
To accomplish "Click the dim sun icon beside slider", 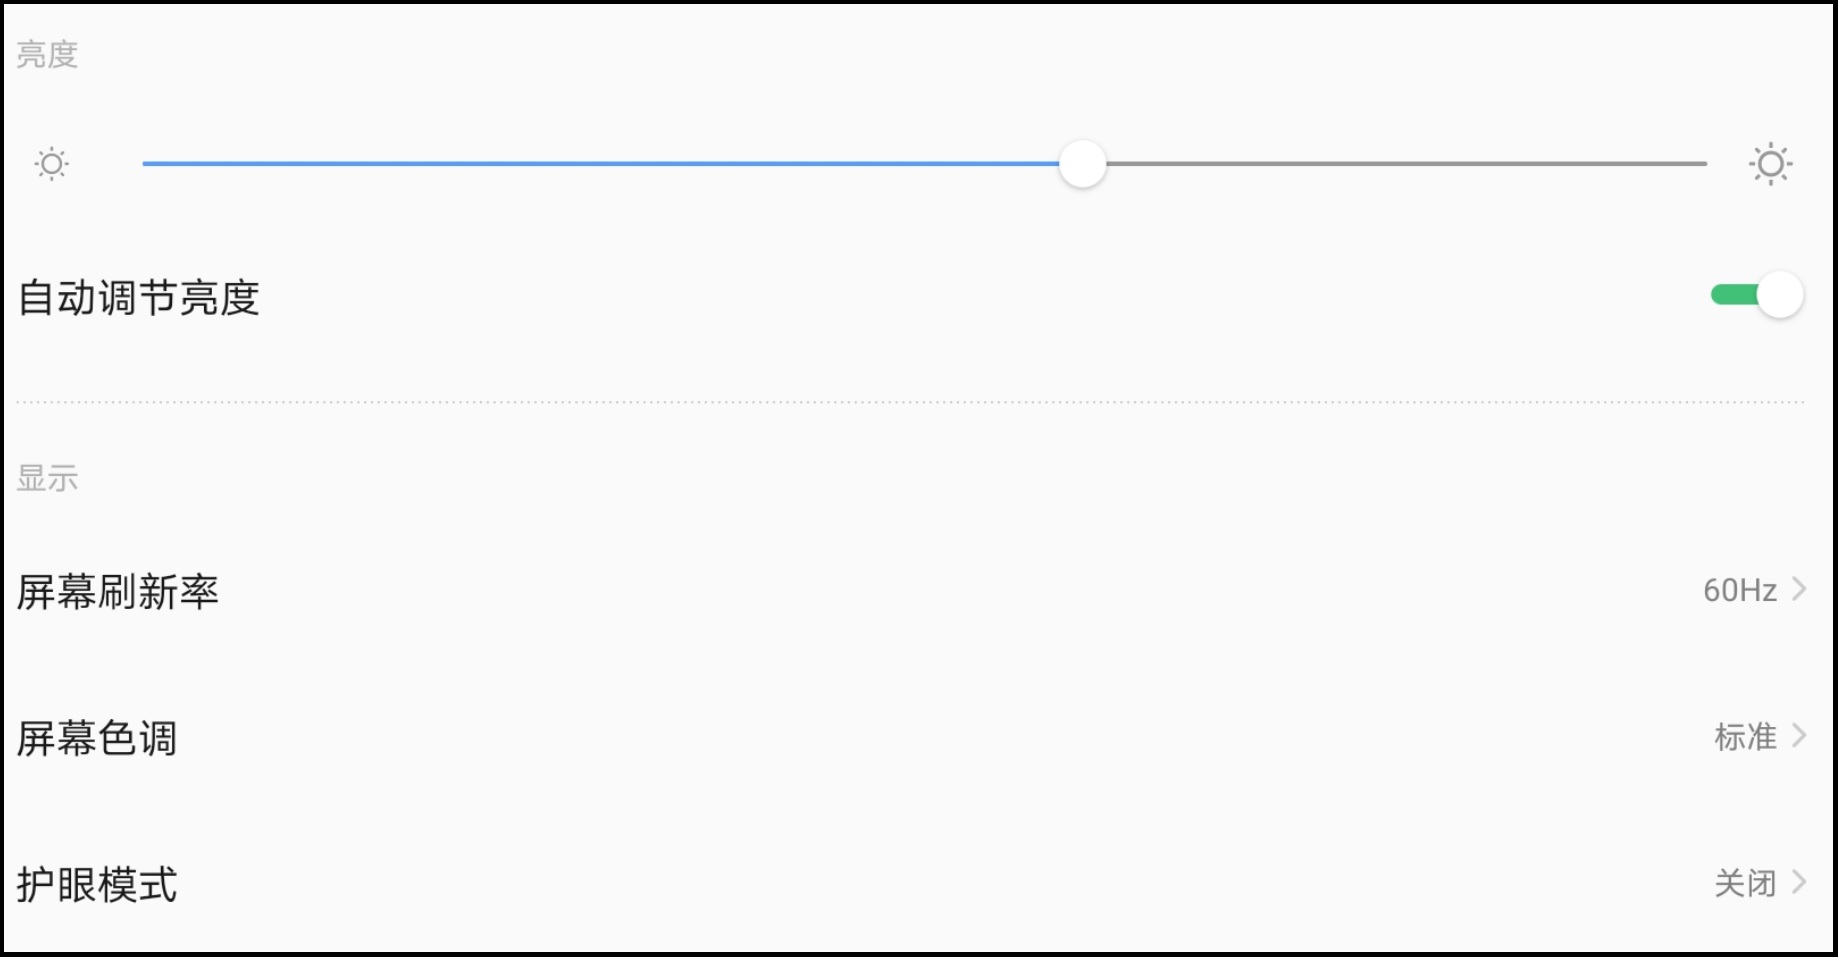I will click(51, 163).
